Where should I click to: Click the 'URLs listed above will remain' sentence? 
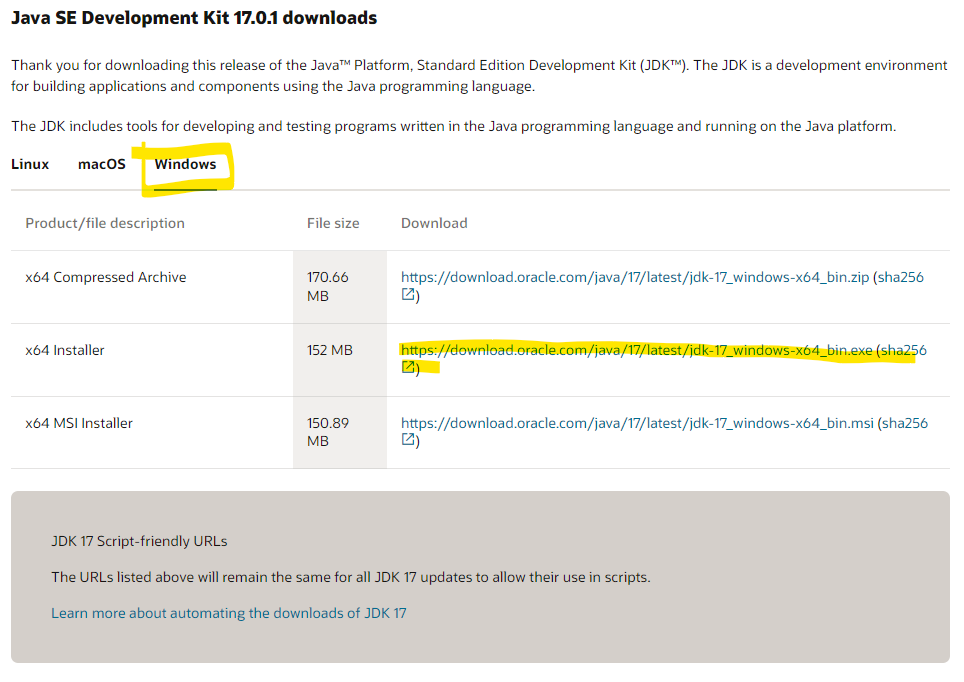[350, 577]
